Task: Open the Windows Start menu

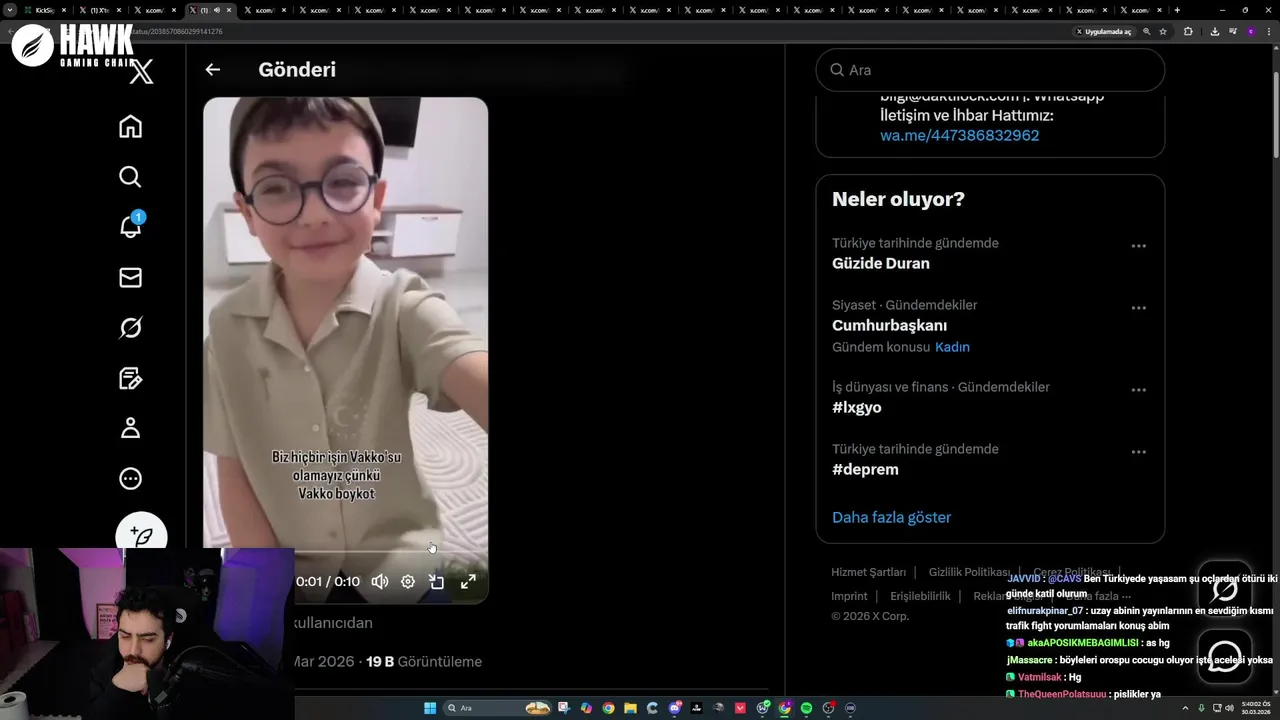Action: point(430,708)
